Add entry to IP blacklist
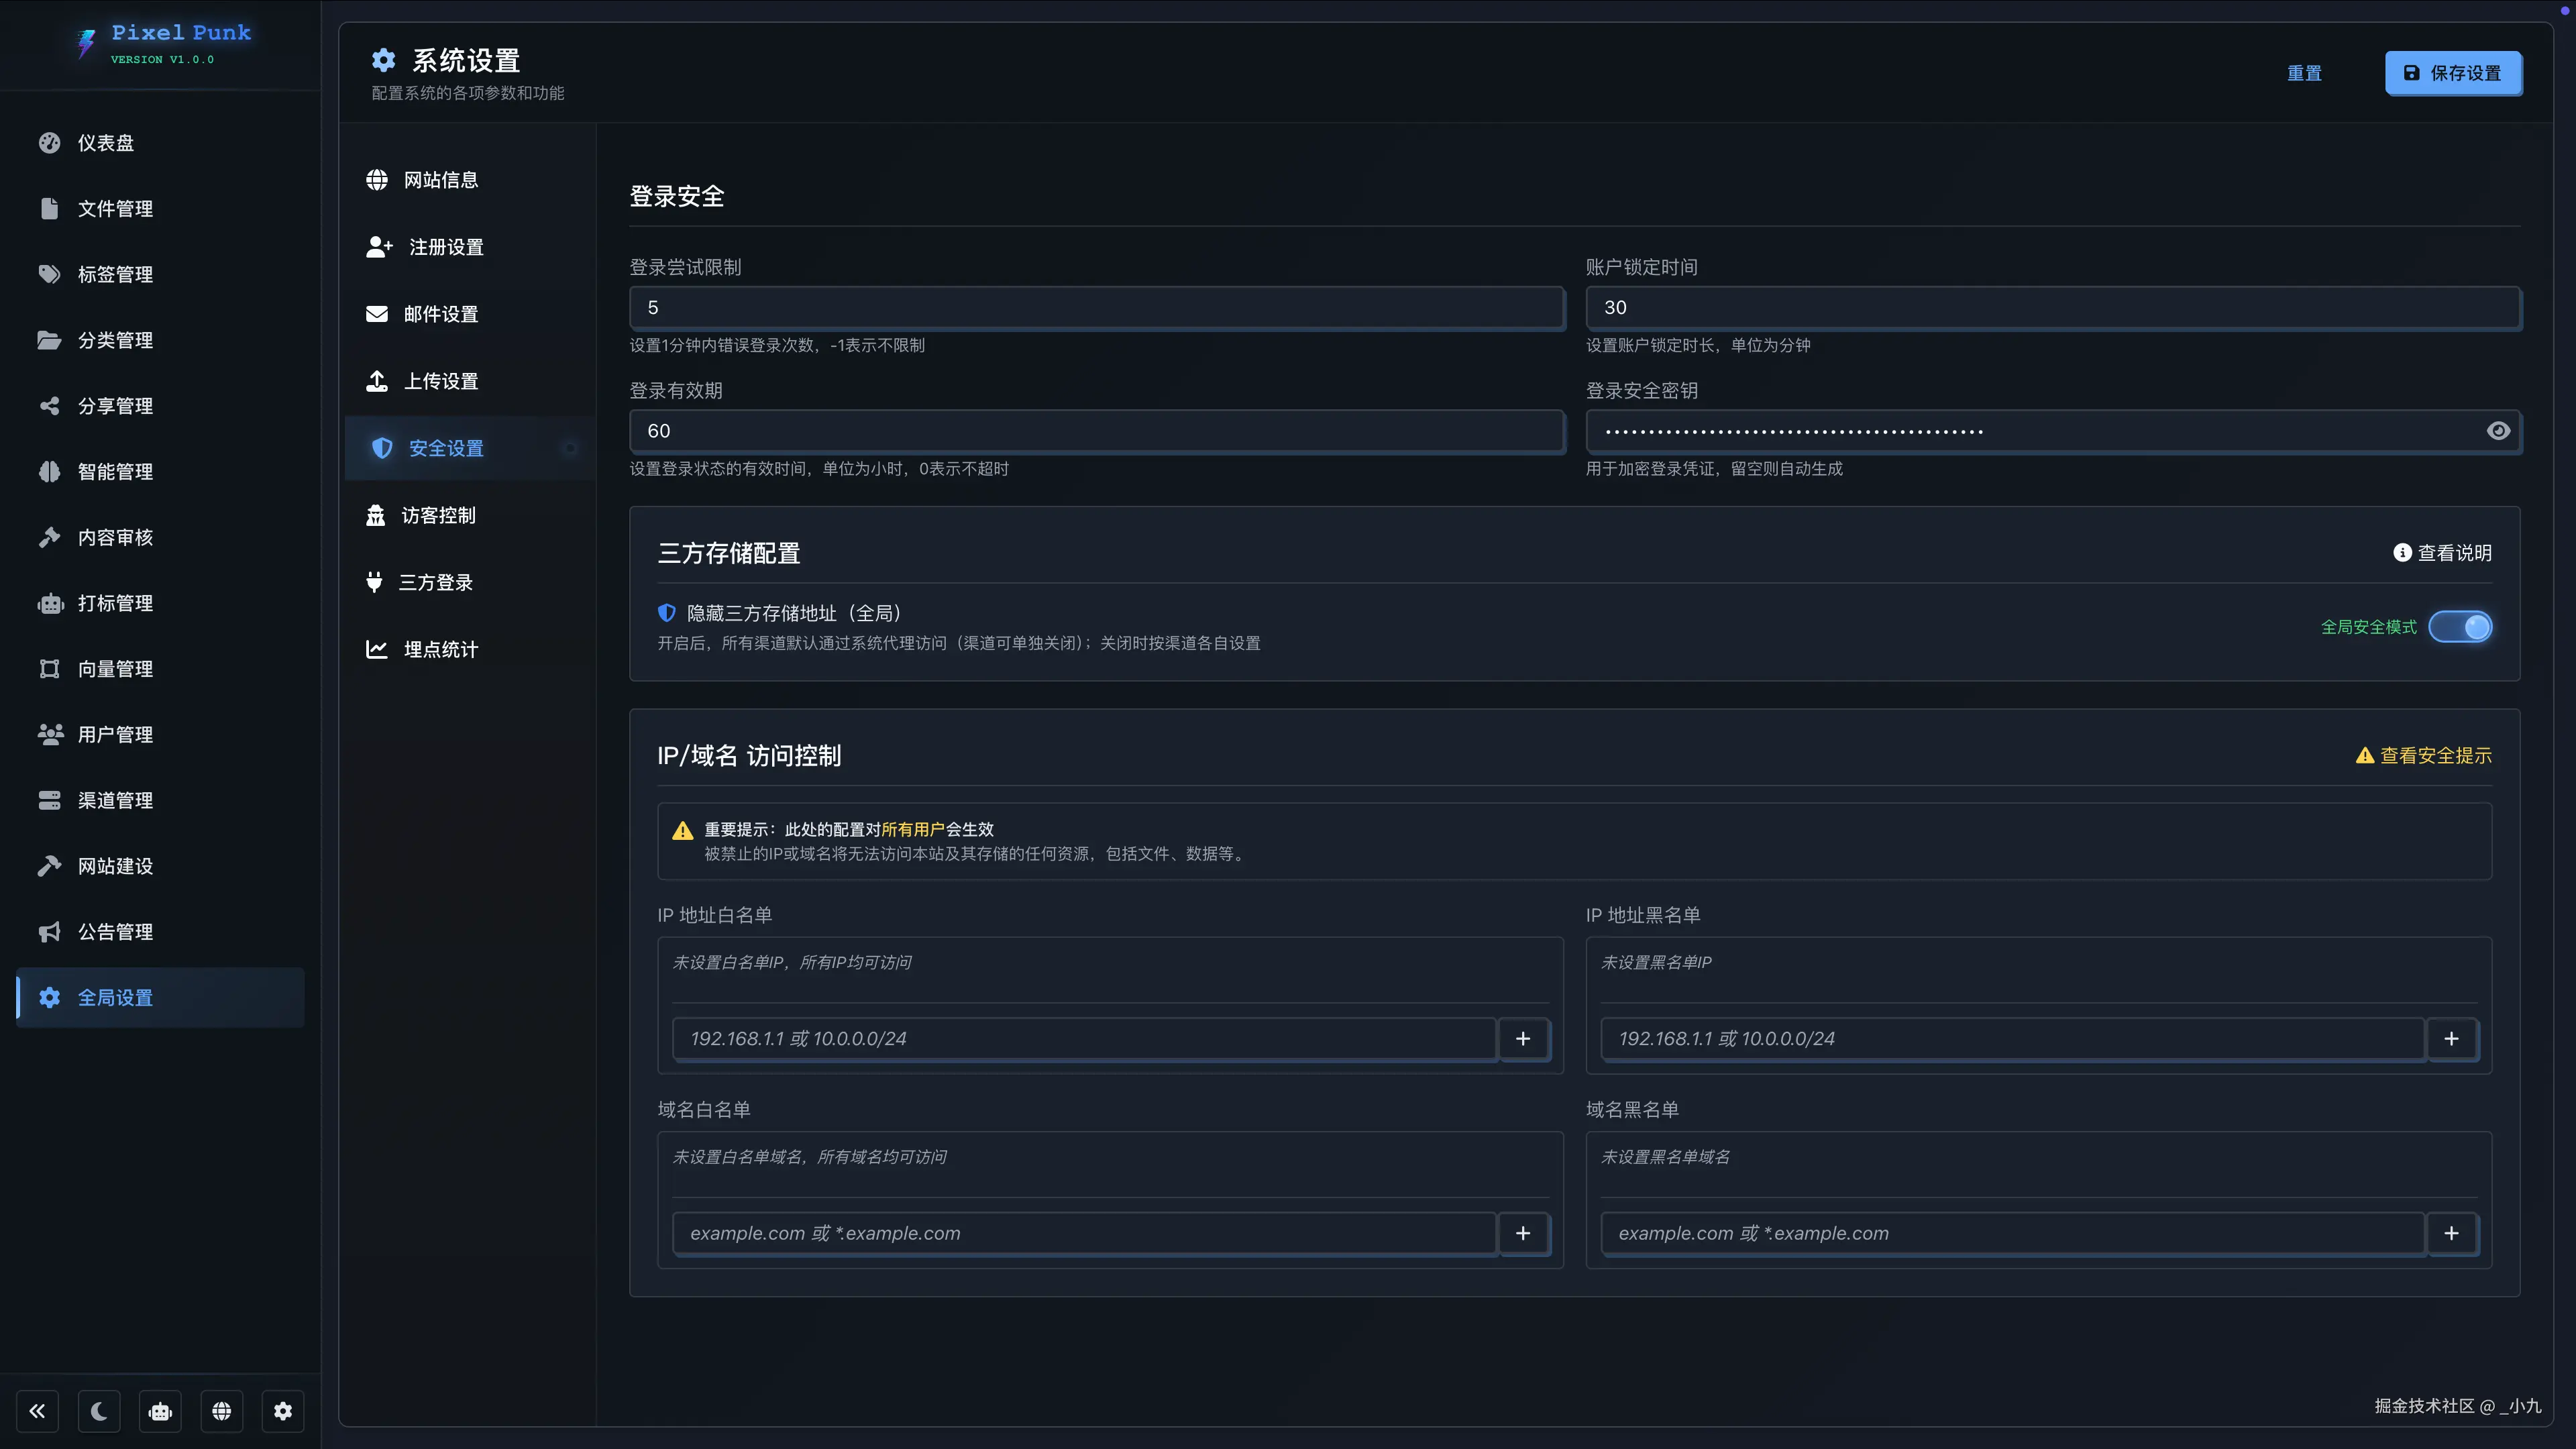Viewport: 2576px width, 1449px height. pos(2451,1039)
